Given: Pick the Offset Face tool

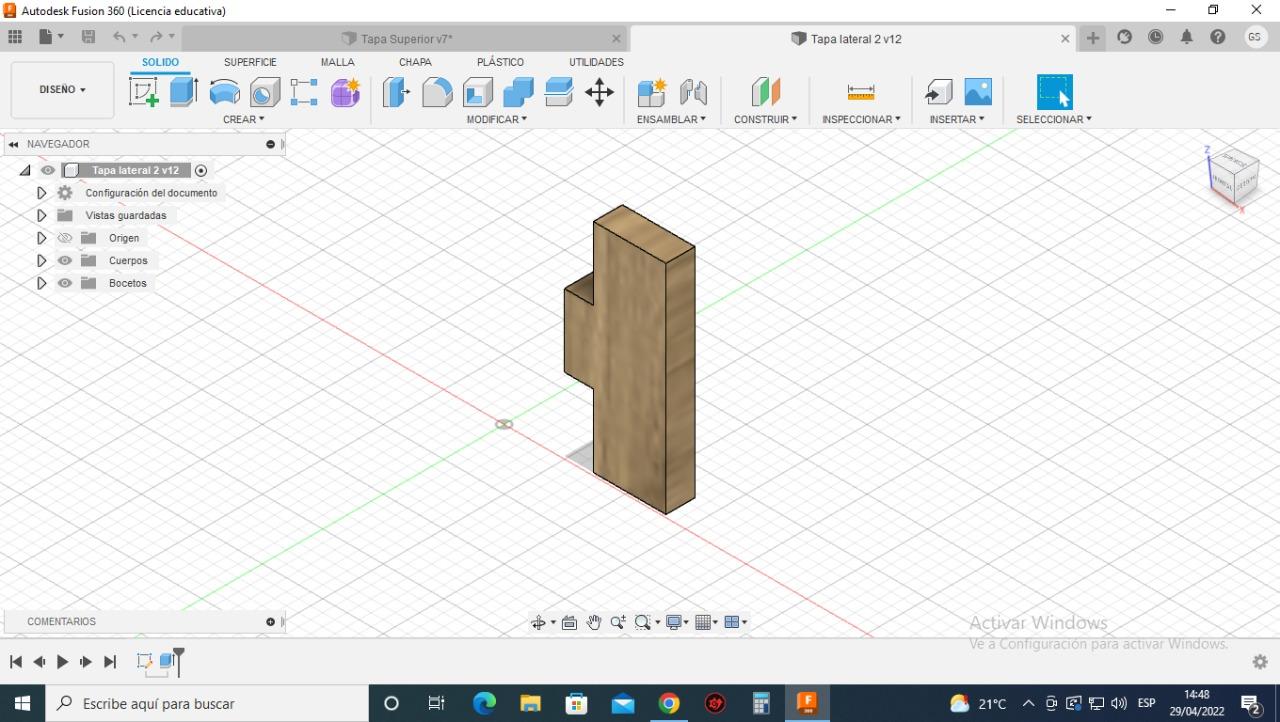Looking at the screenshot, I should pyautogui.click(x=559, y=92).
